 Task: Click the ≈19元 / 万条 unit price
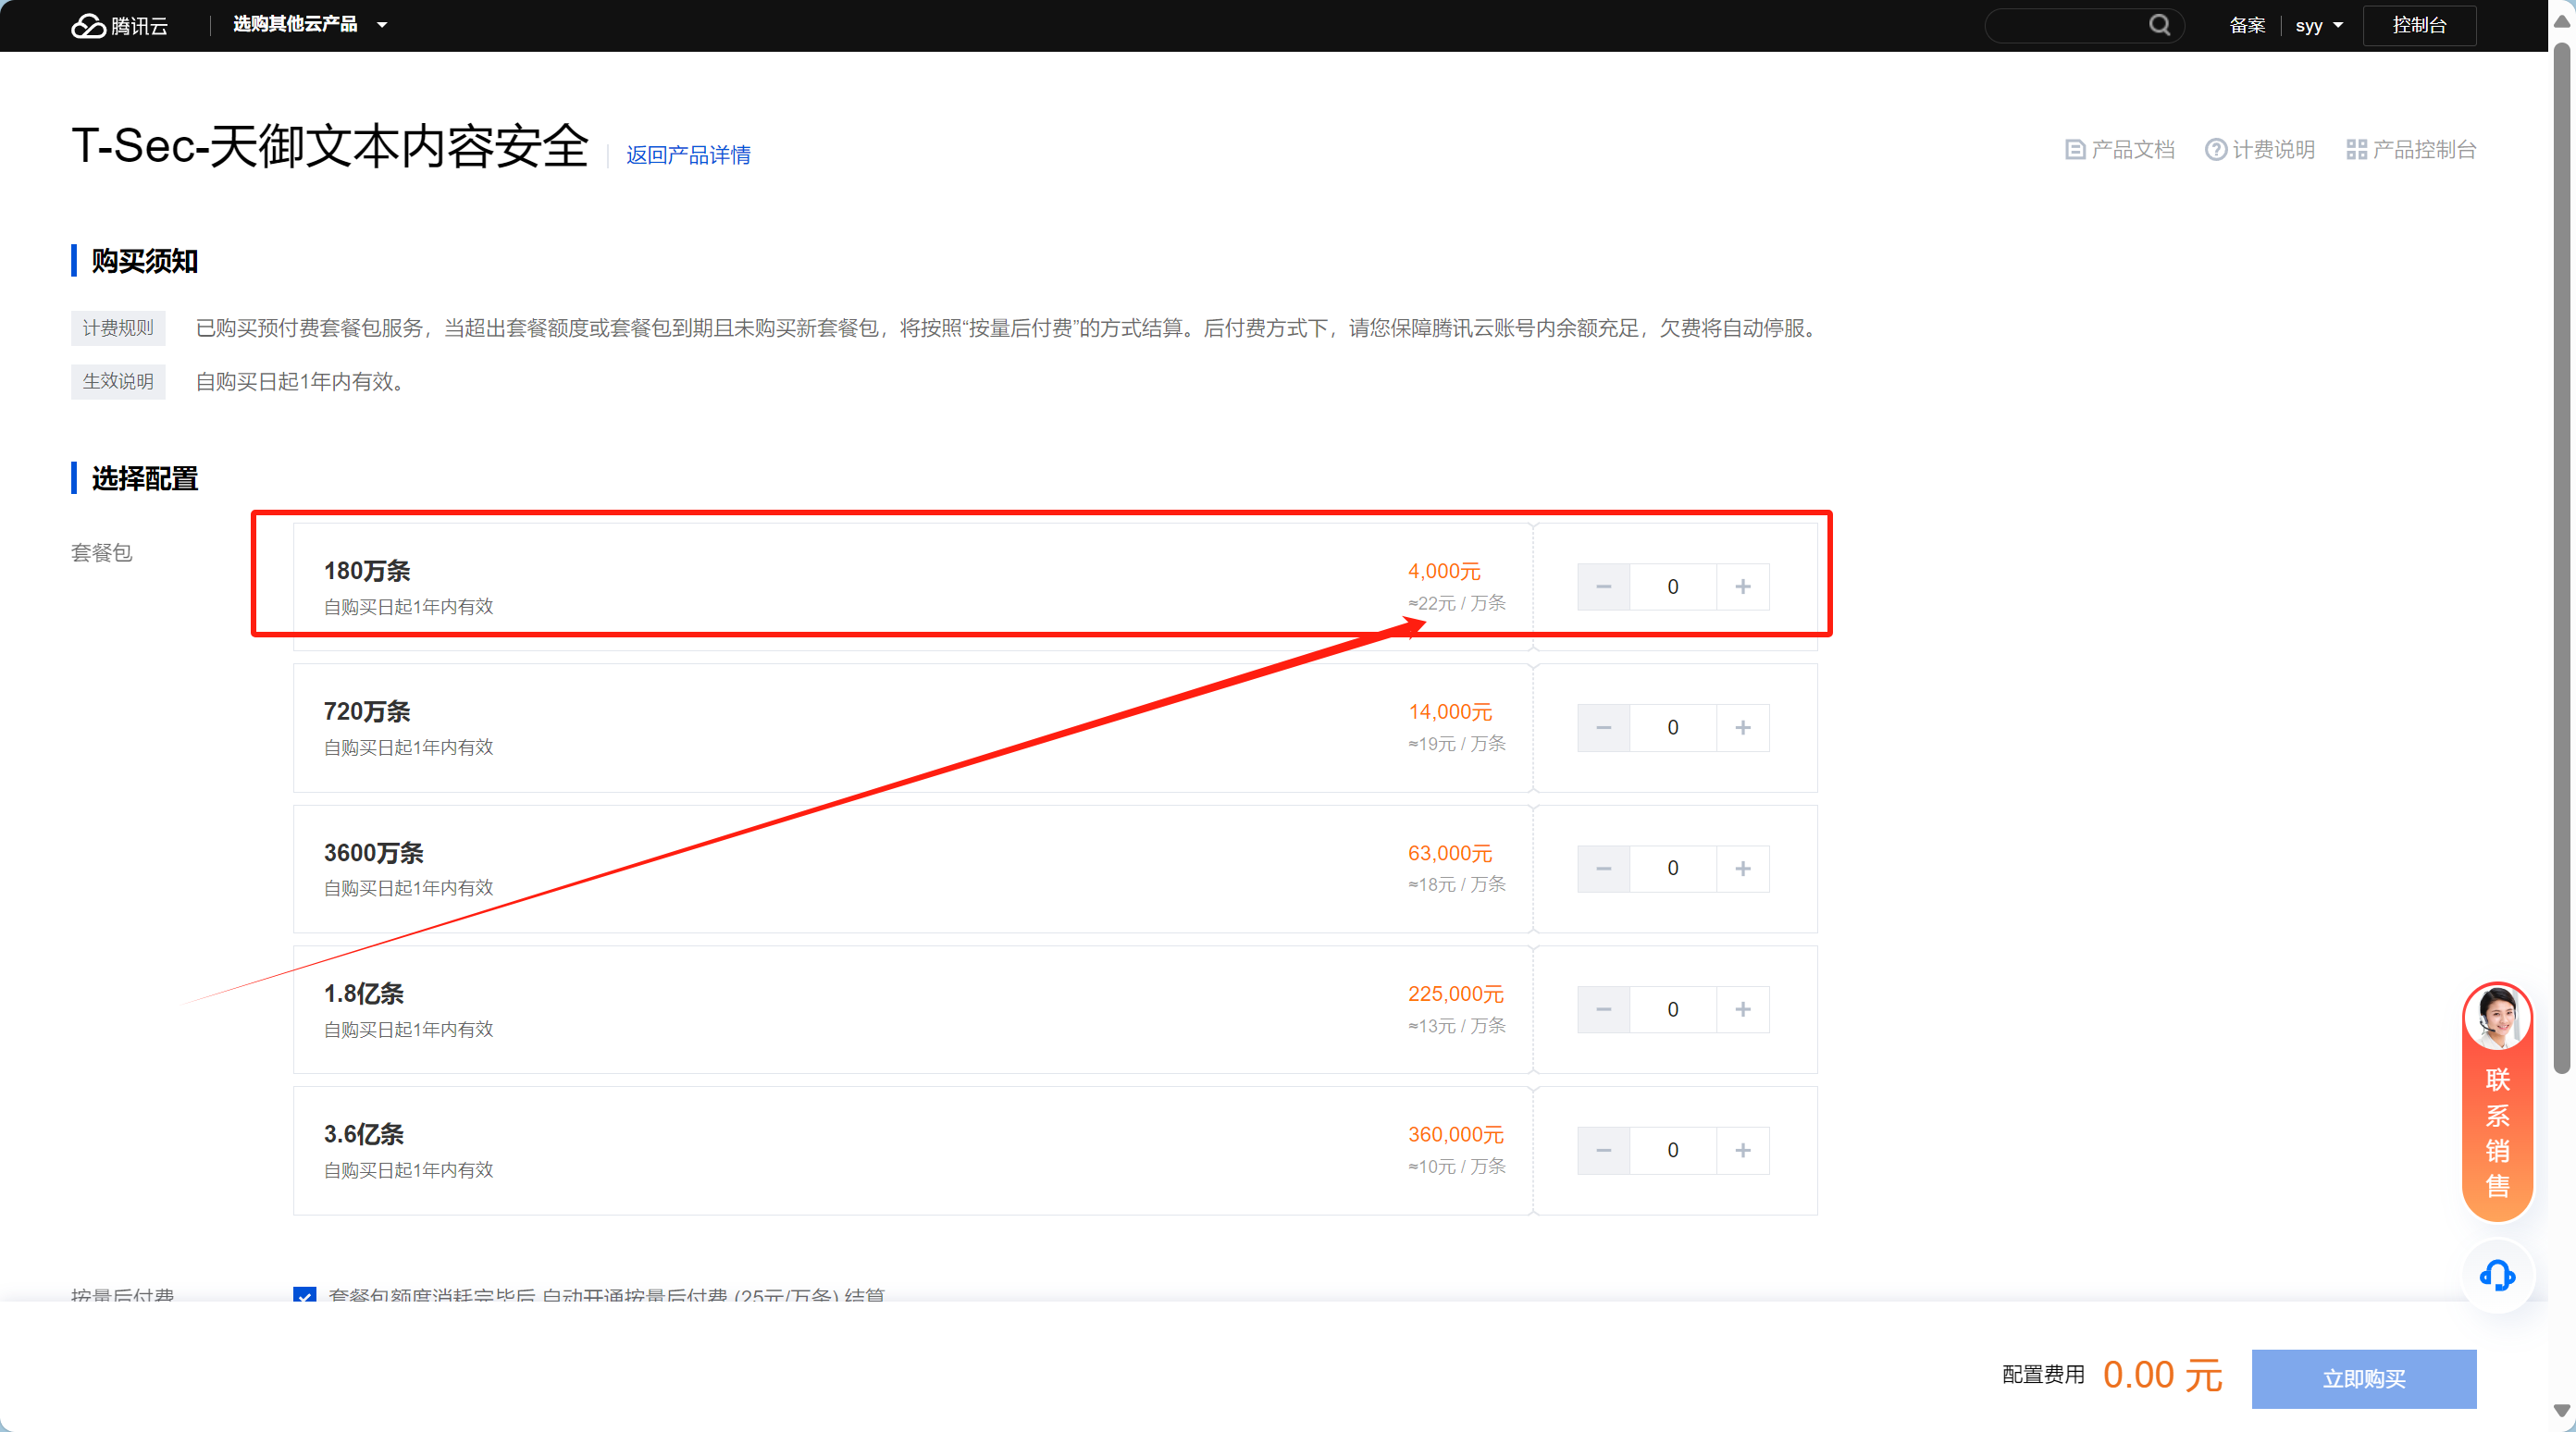[1457, 744]
